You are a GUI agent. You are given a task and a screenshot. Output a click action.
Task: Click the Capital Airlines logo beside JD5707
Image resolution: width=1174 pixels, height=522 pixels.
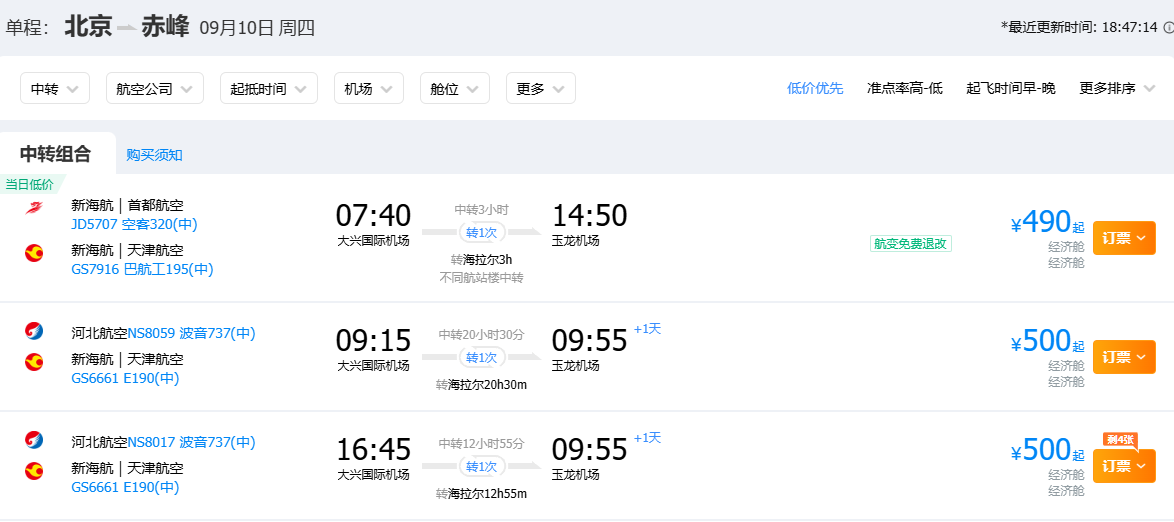[34, 207]
